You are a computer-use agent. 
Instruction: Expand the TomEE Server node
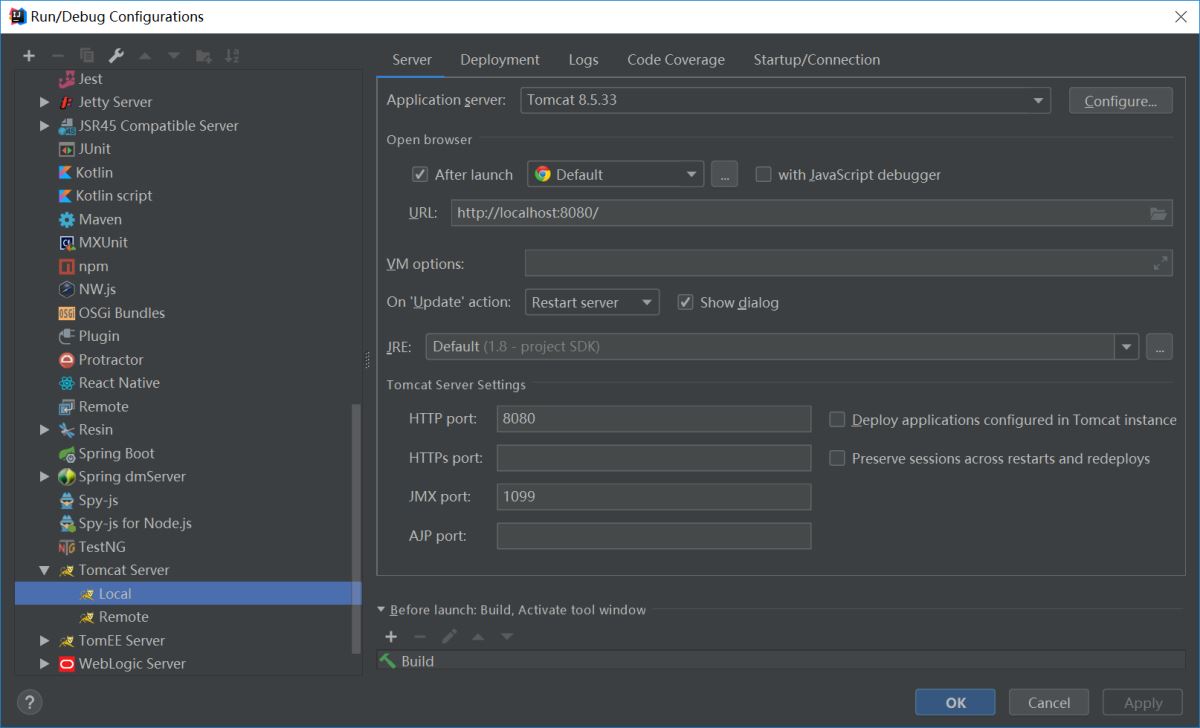(x=44, y=641)
